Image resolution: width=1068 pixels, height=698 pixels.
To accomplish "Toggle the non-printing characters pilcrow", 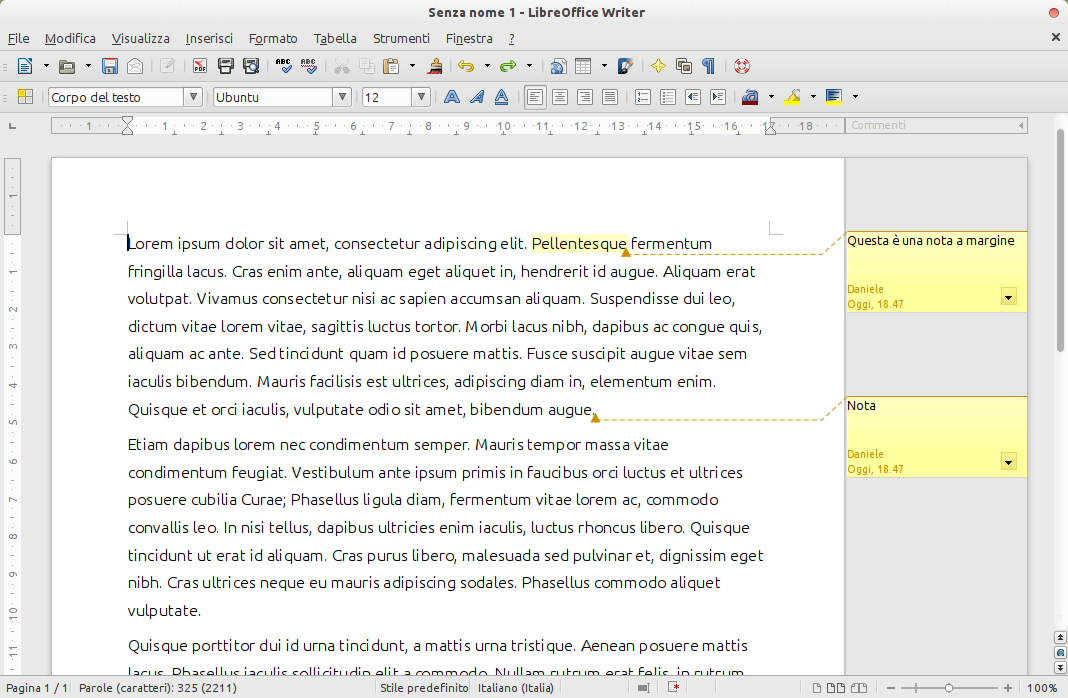I will coord(708,67).
